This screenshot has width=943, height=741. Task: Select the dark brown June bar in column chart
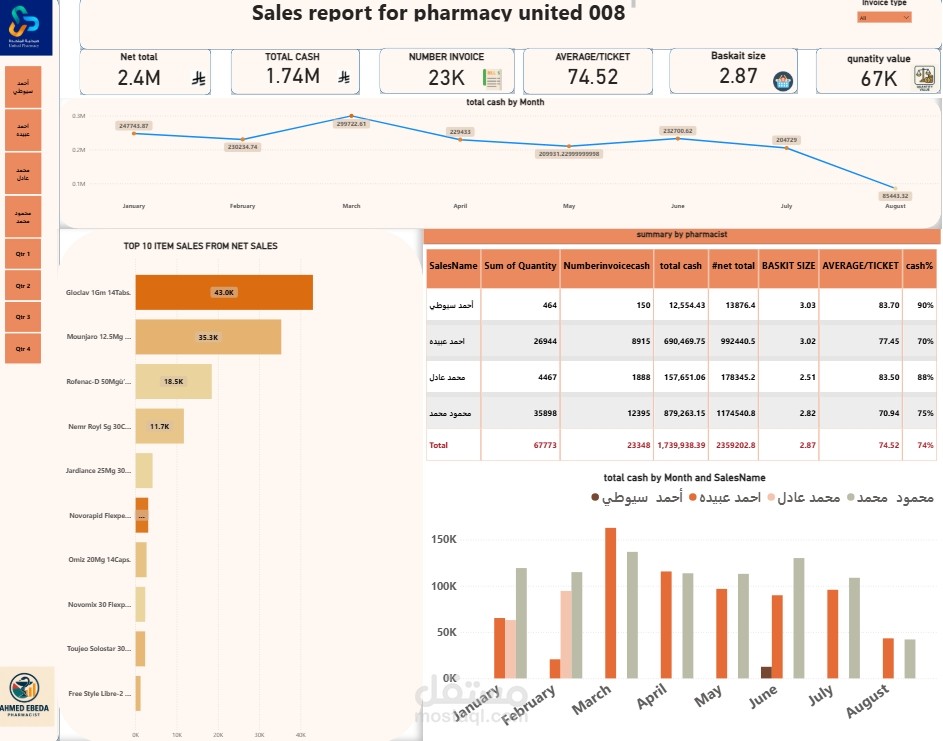pyautogui.click(x=766, y=672)
